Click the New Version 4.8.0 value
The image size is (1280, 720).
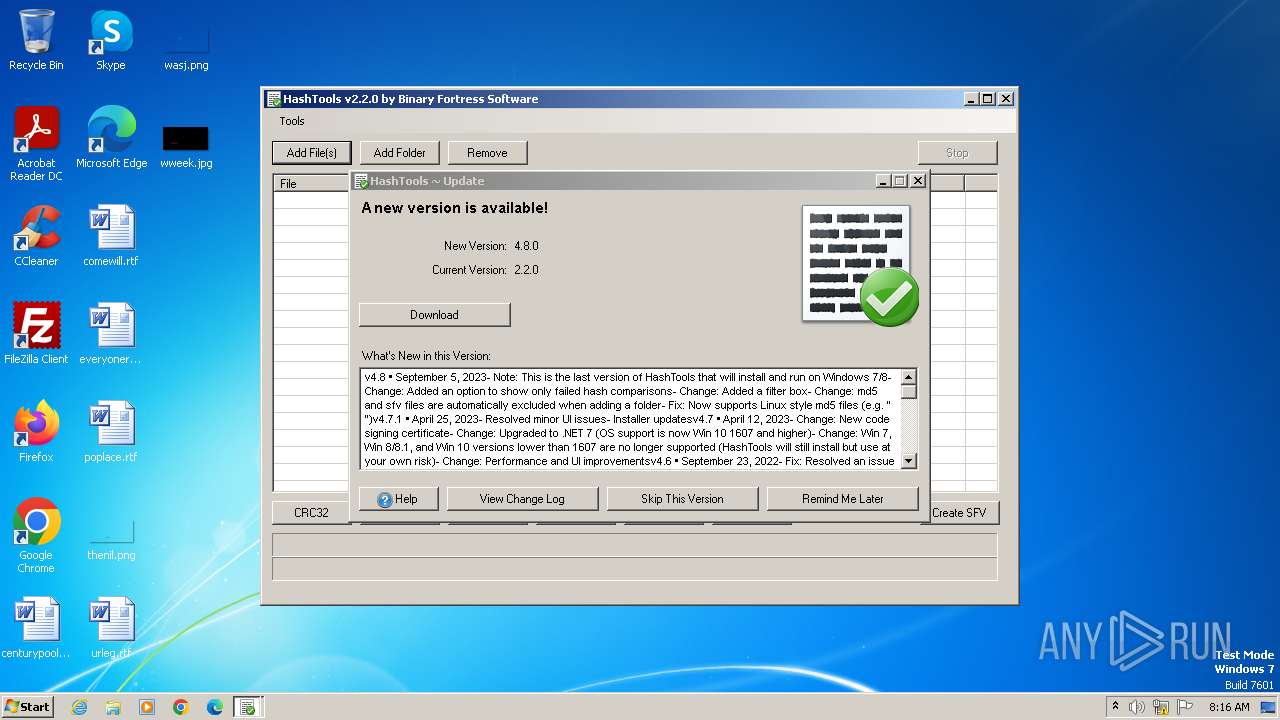(527, 246)
